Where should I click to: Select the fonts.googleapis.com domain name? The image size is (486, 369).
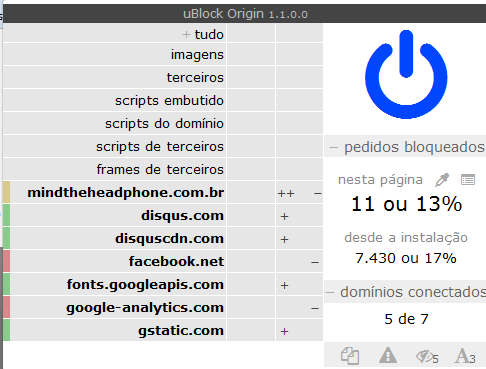(145, 285)
